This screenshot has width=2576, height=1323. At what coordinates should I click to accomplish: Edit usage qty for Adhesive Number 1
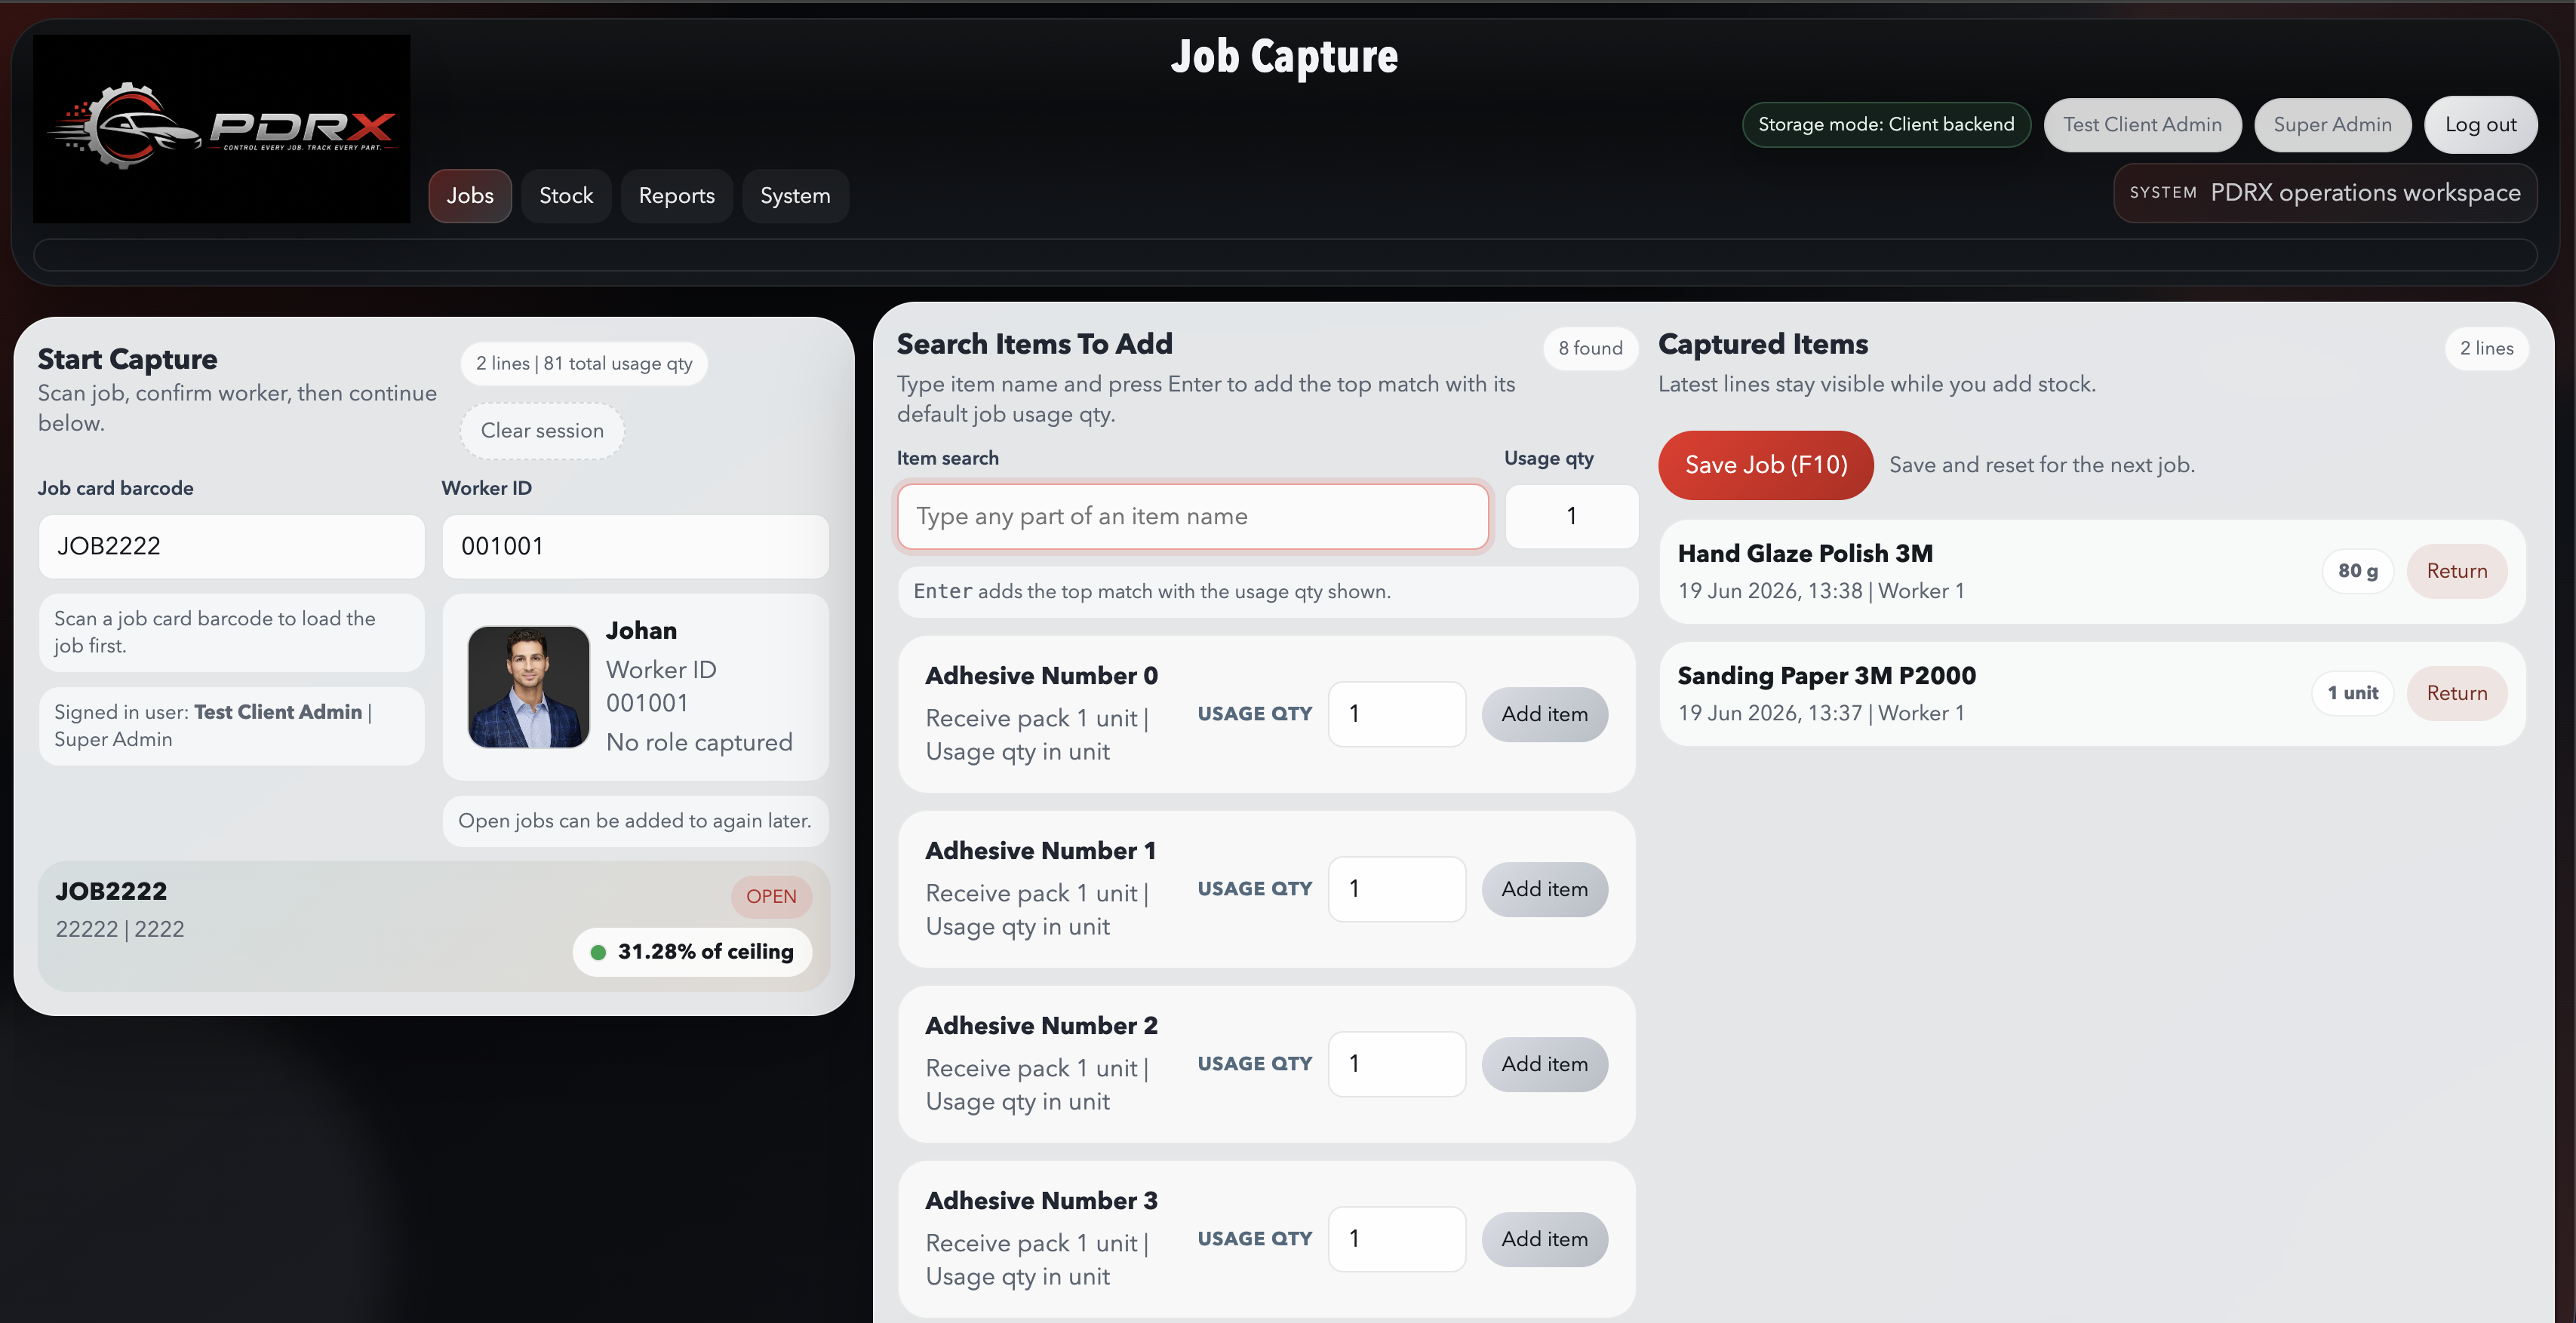click(x=1397, y=889)
